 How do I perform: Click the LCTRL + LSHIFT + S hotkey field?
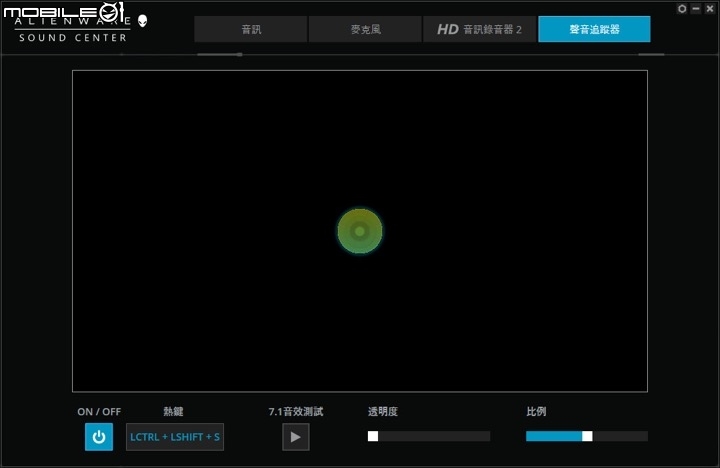click(175, 437)
